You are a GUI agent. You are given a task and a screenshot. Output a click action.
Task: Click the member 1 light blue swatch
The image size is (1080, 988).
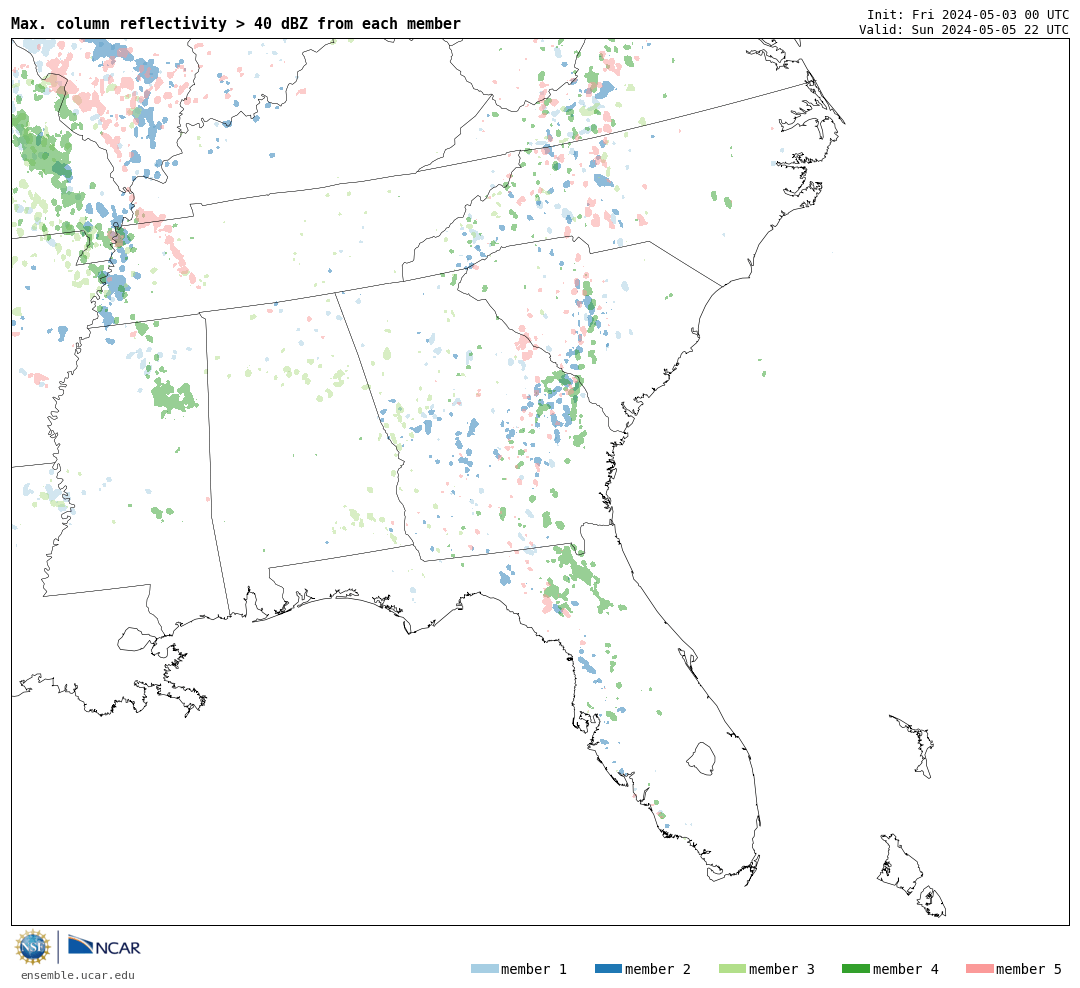485,969
